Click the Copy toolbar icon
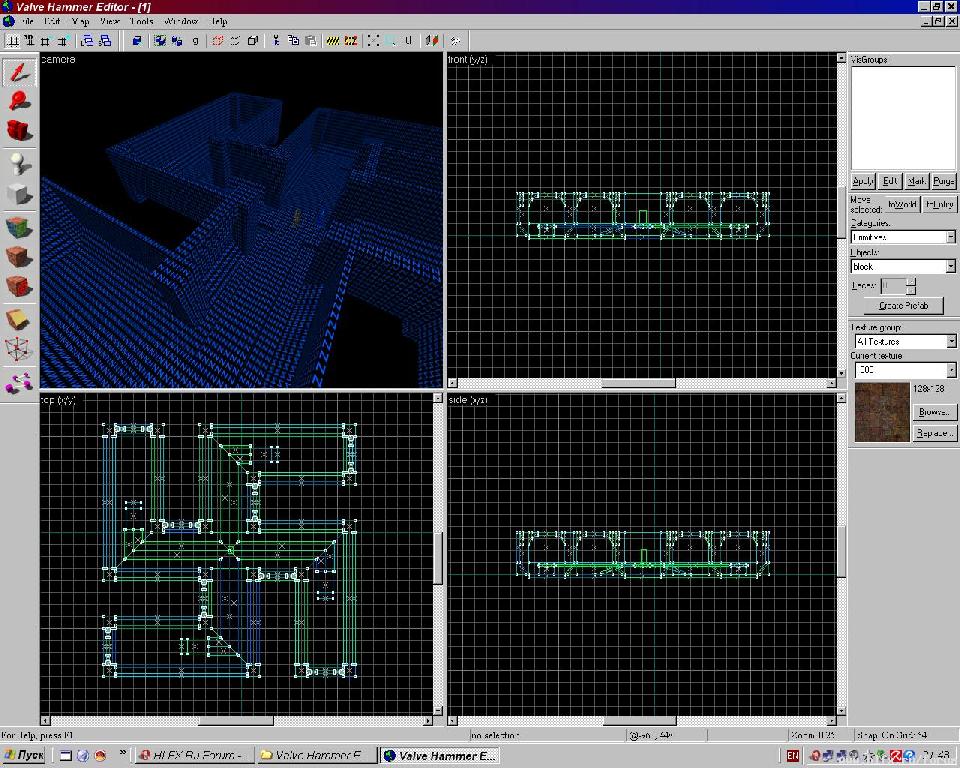Viewport: 960px width, 768px height. [x=293, y=41]
